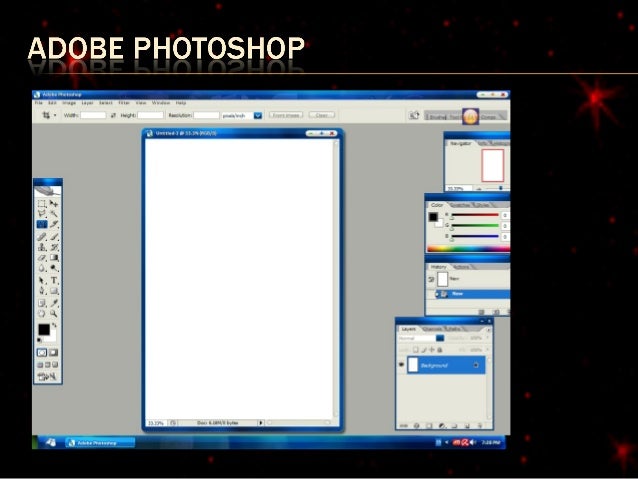
Task: Click Jump to ImageReady at toolbox bottom
Action: click(48, 376)
